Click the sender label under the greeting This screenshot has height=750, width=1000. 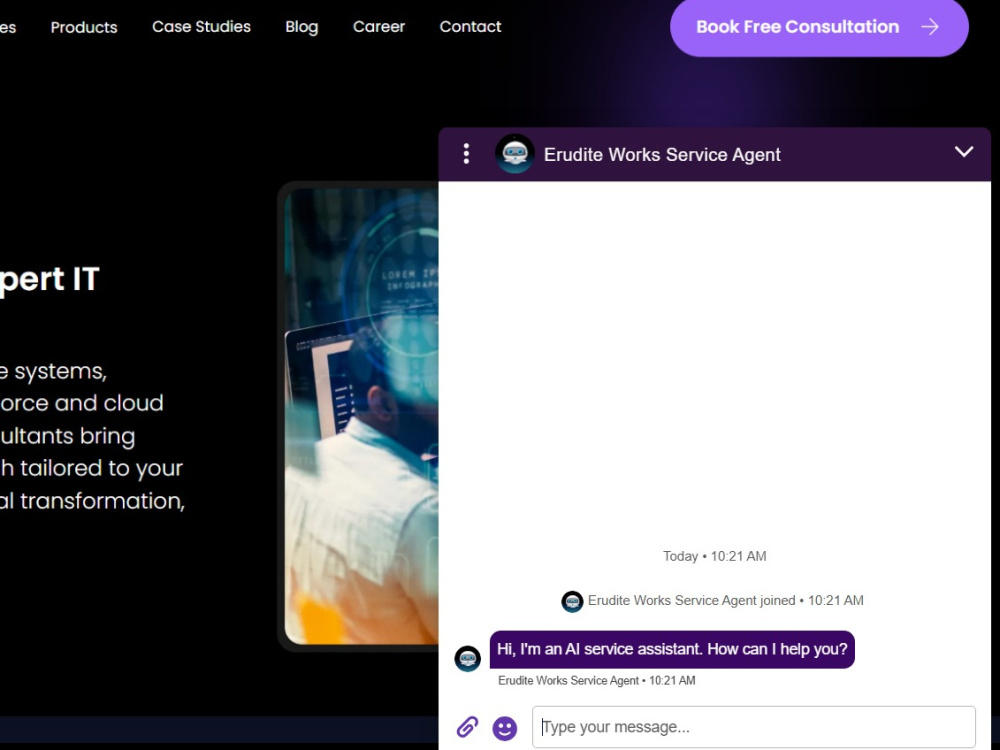tap(596, 680)
